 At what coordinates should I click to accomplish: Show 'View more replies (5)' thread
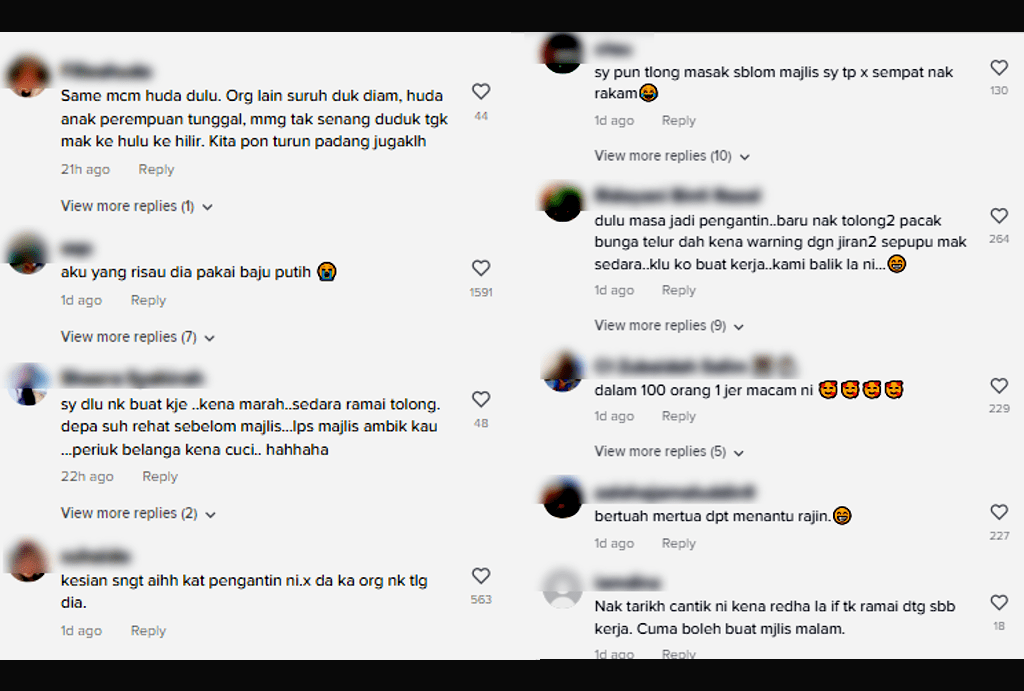coord(669,451)
